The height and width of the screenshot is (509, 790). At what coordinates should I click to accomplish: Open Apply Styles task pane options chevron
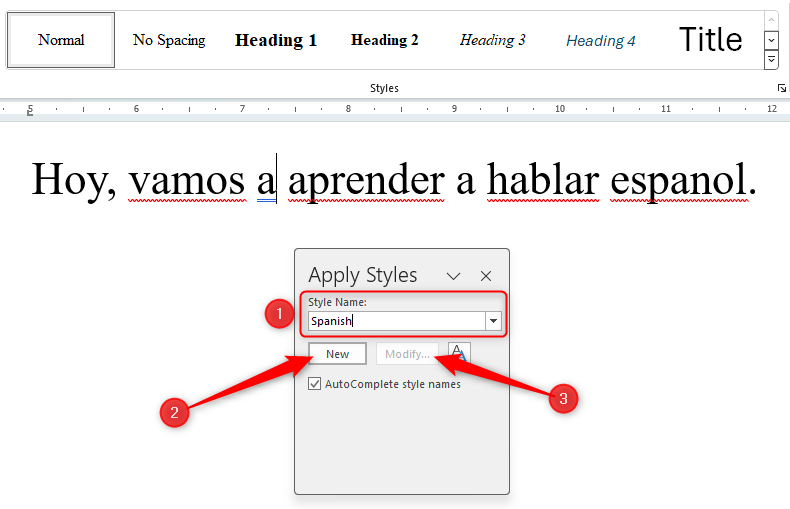(453, 276)
